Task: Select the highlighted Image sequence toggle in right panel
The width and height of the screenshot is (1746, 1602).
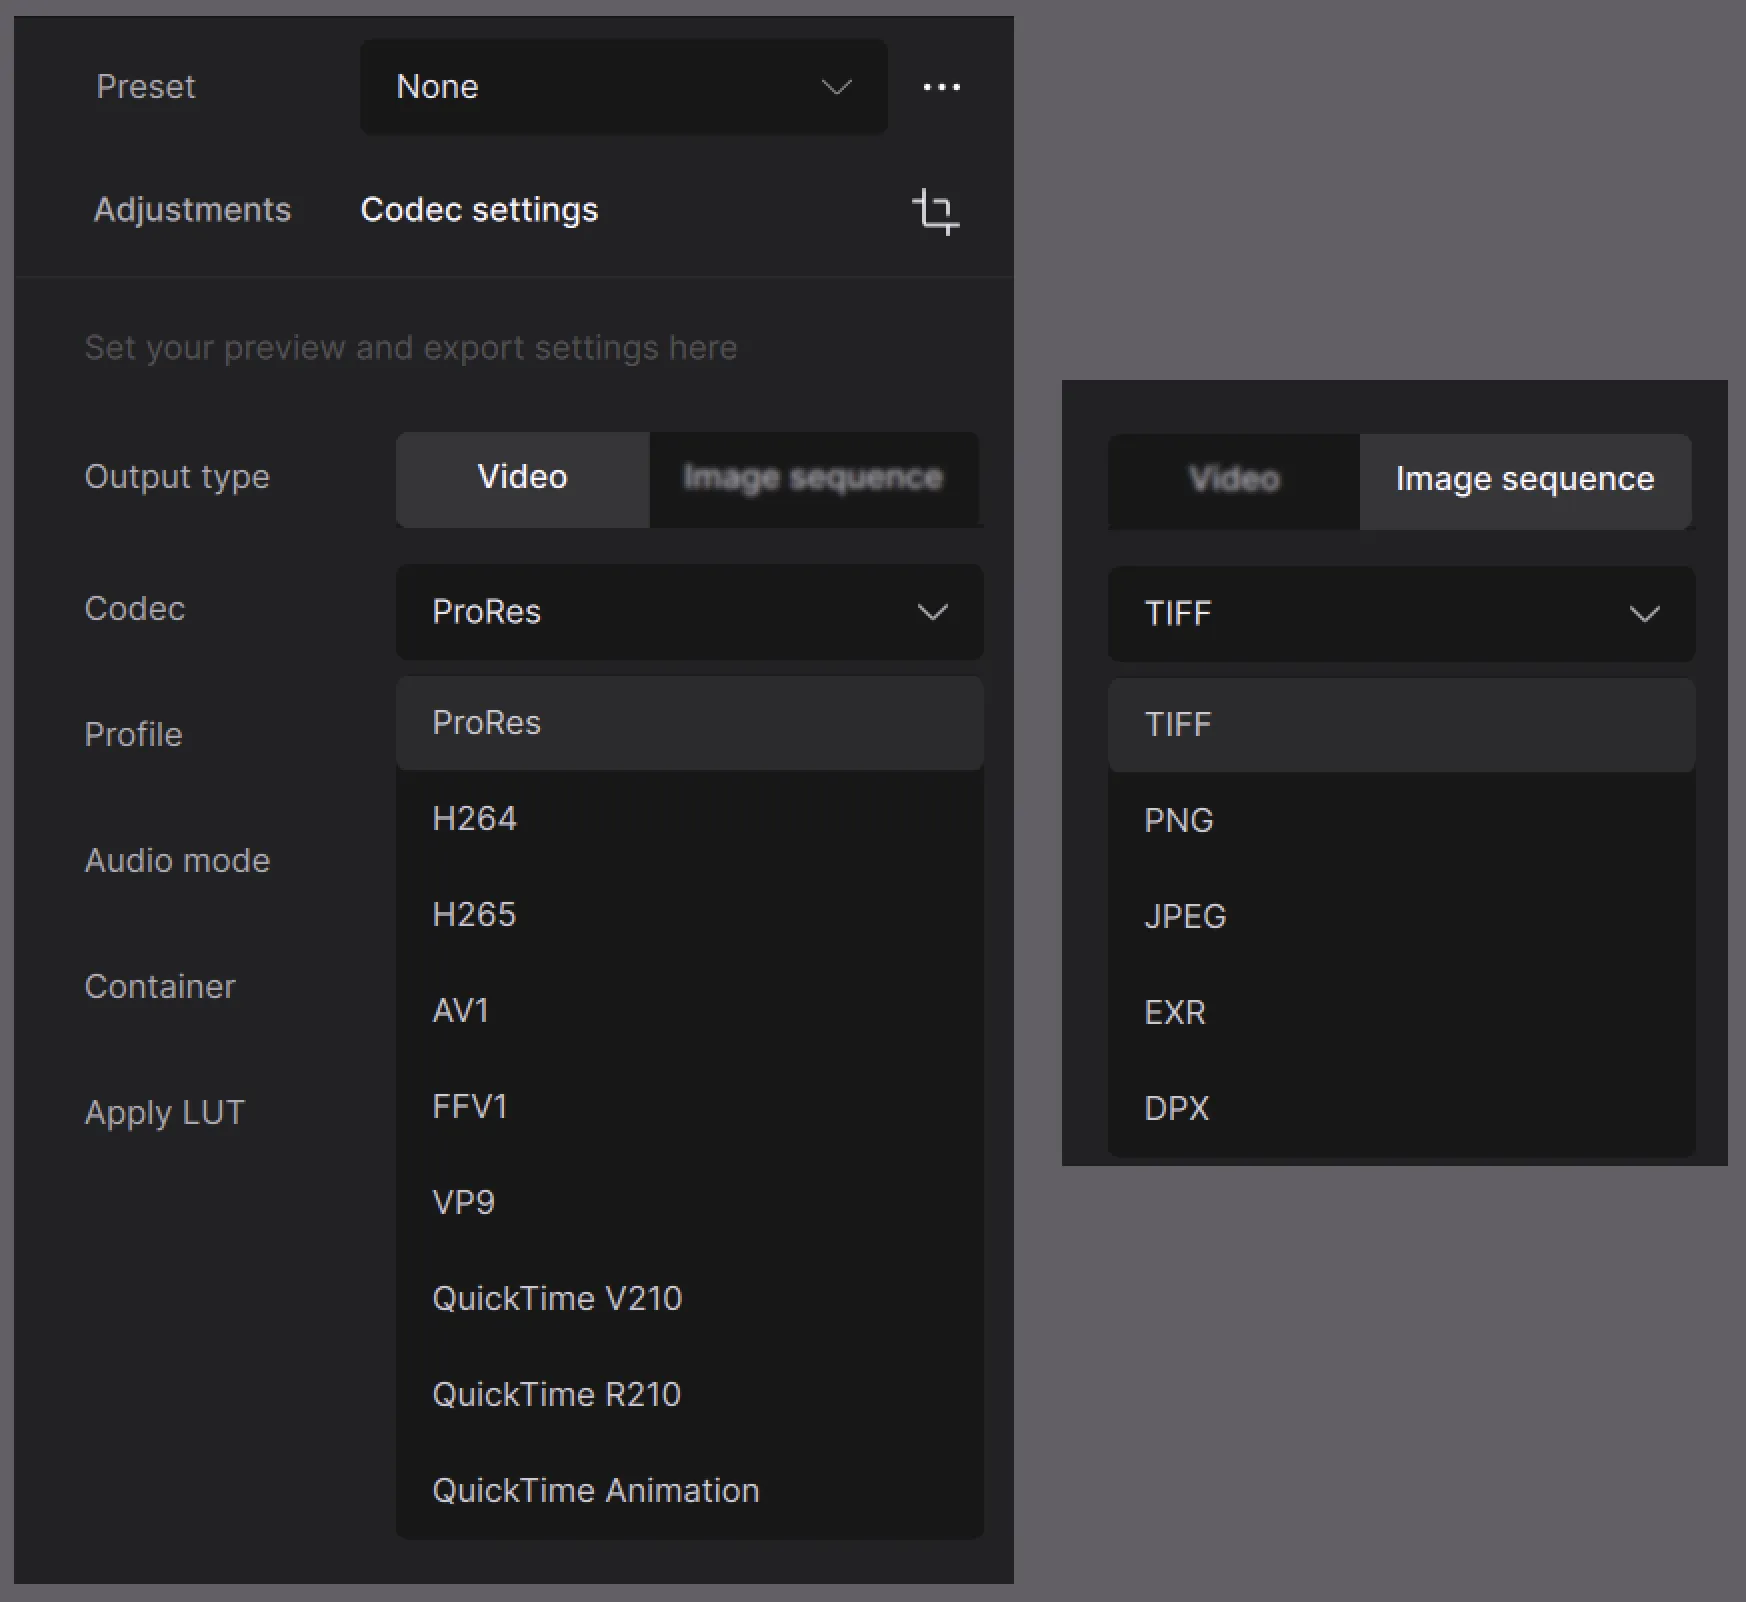Action: coord(1524,480)
